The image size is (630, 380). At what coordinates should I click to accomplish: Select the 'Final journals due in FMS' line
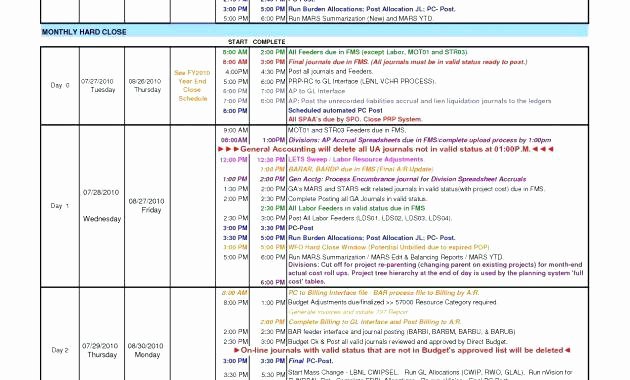[x=408, y=62]
